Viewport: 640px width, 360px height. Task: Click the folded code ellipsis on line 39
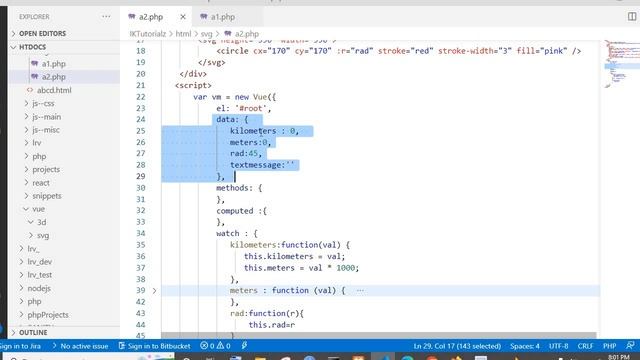[360, 291]
